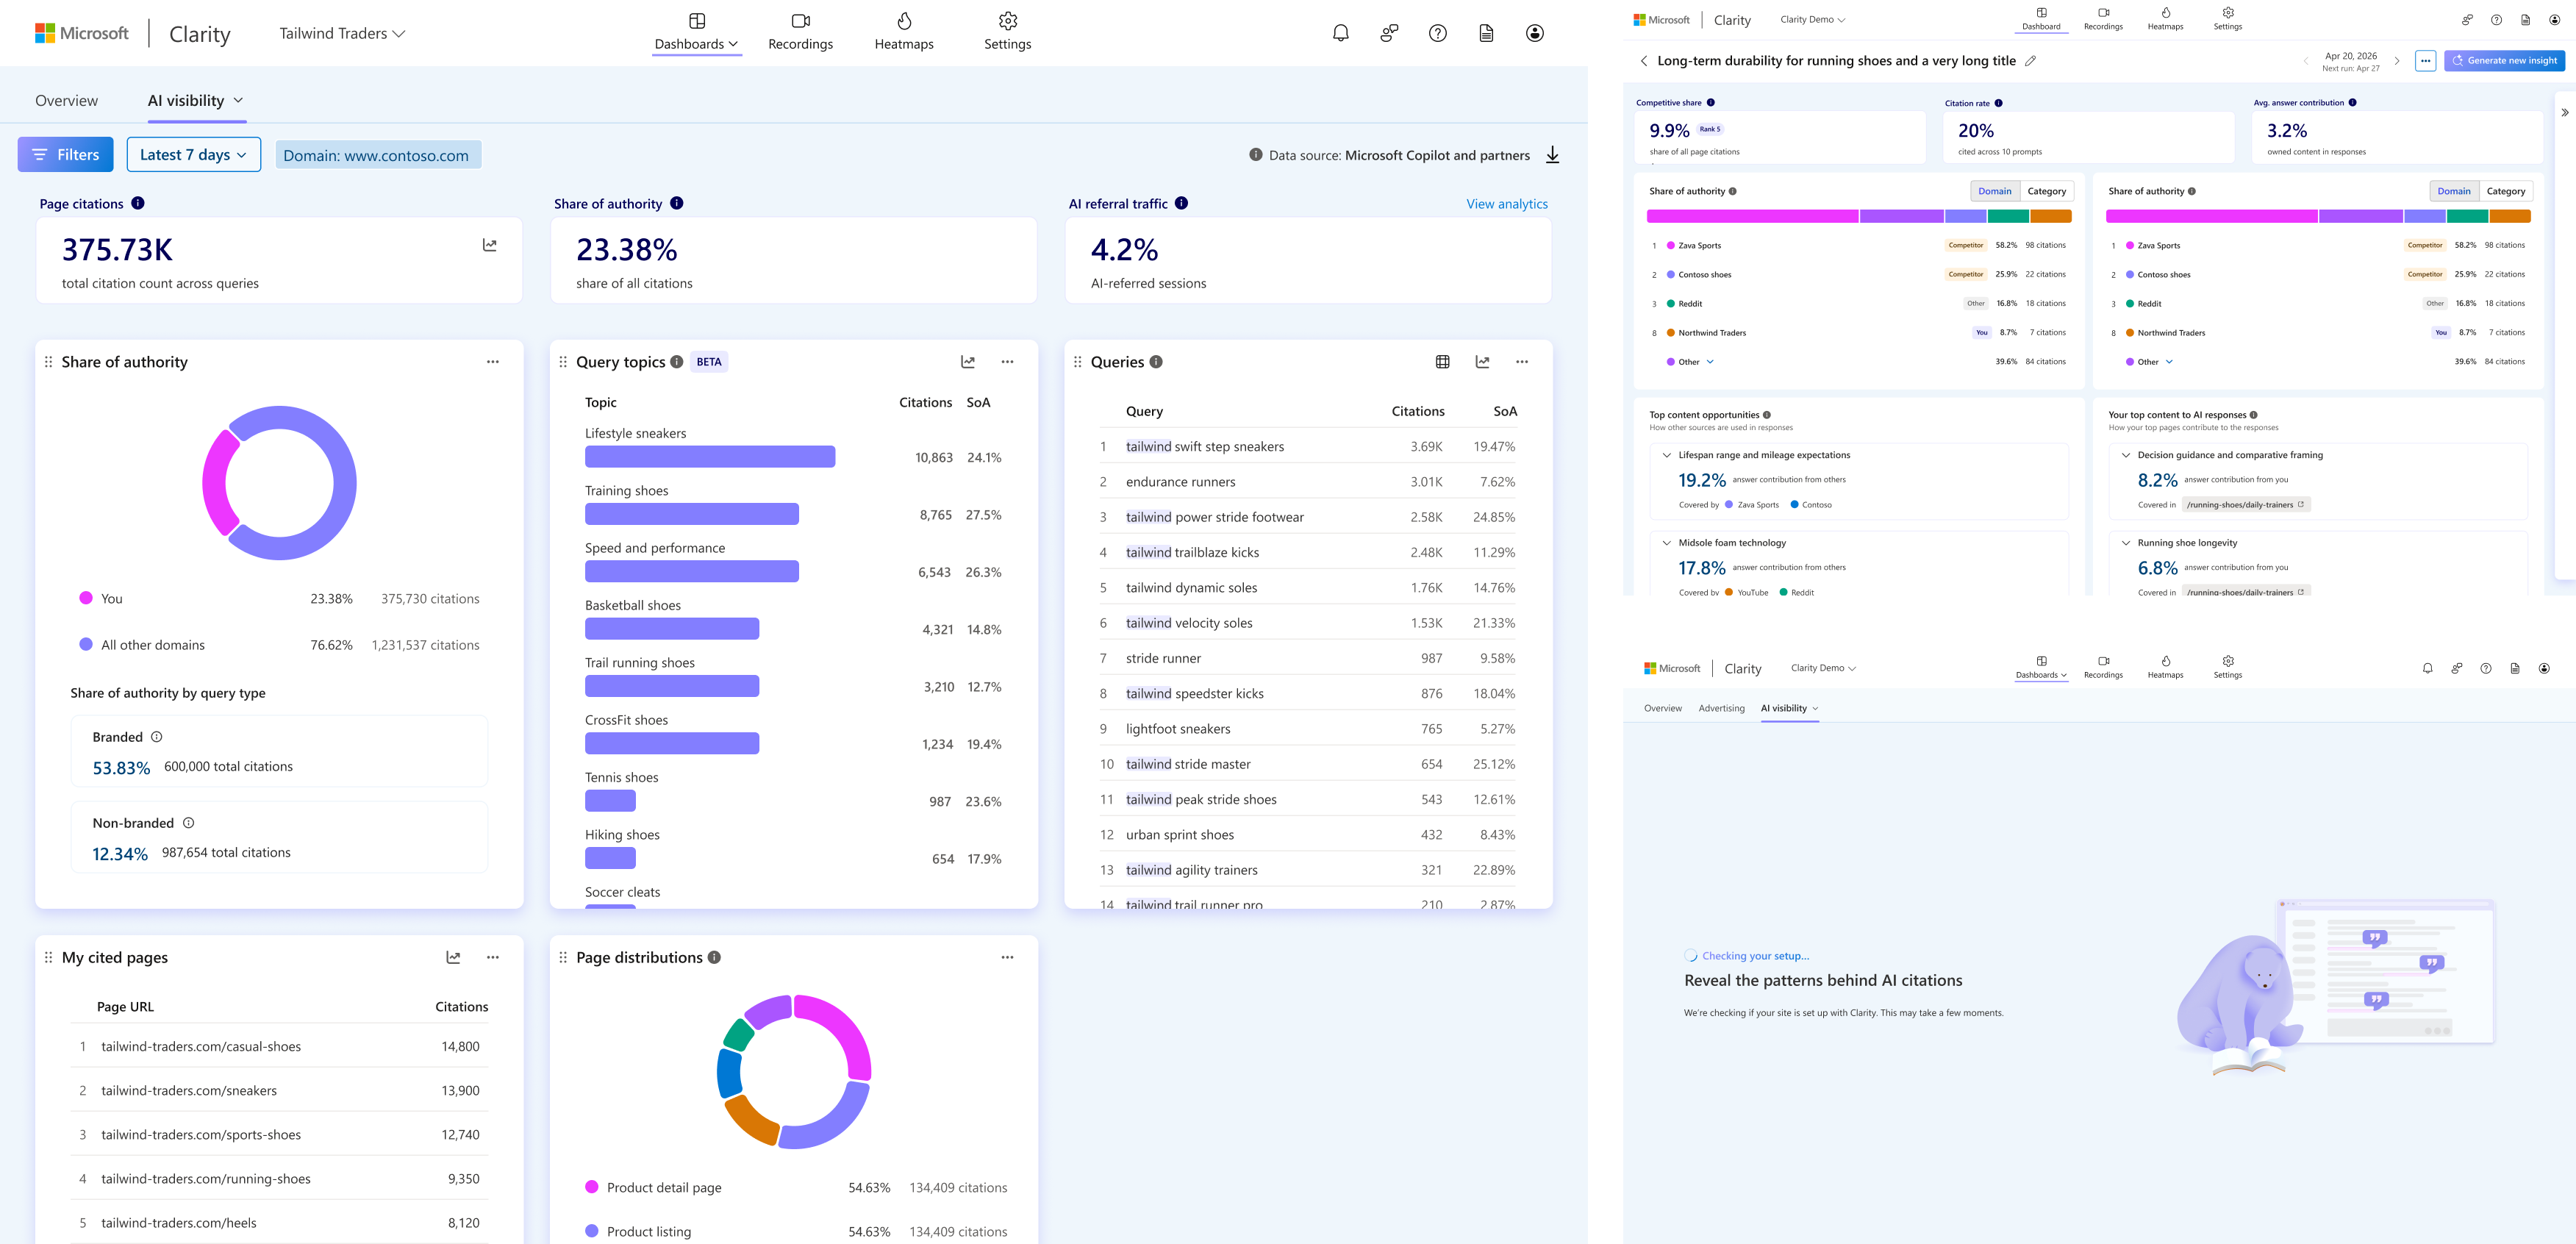
Task: Switch to Overview tab in Tailwind Traders window
Action: [x=66, y=100]
